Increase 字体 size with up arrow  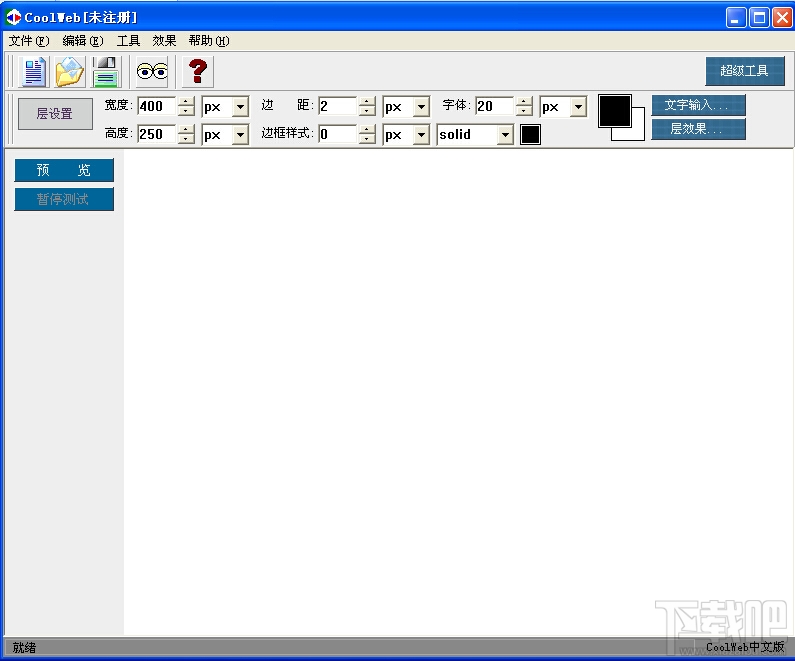point(524,101)
